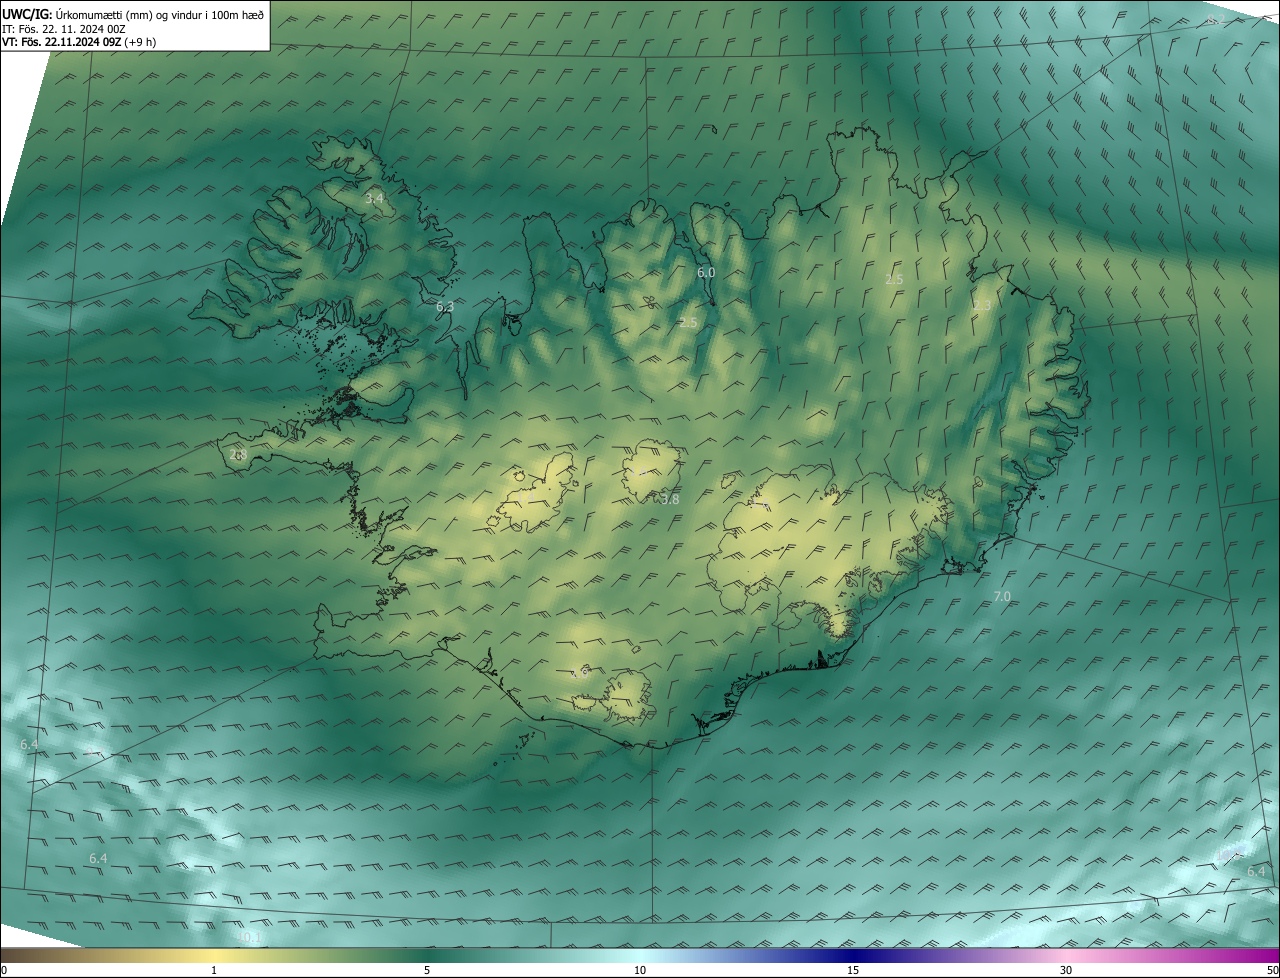The height and width of the screenshot is (978, 1280).
Task: Click the title 'Úrkomumætti (mm) og vindur í 100m hæð'
Action: coord(161,14)
